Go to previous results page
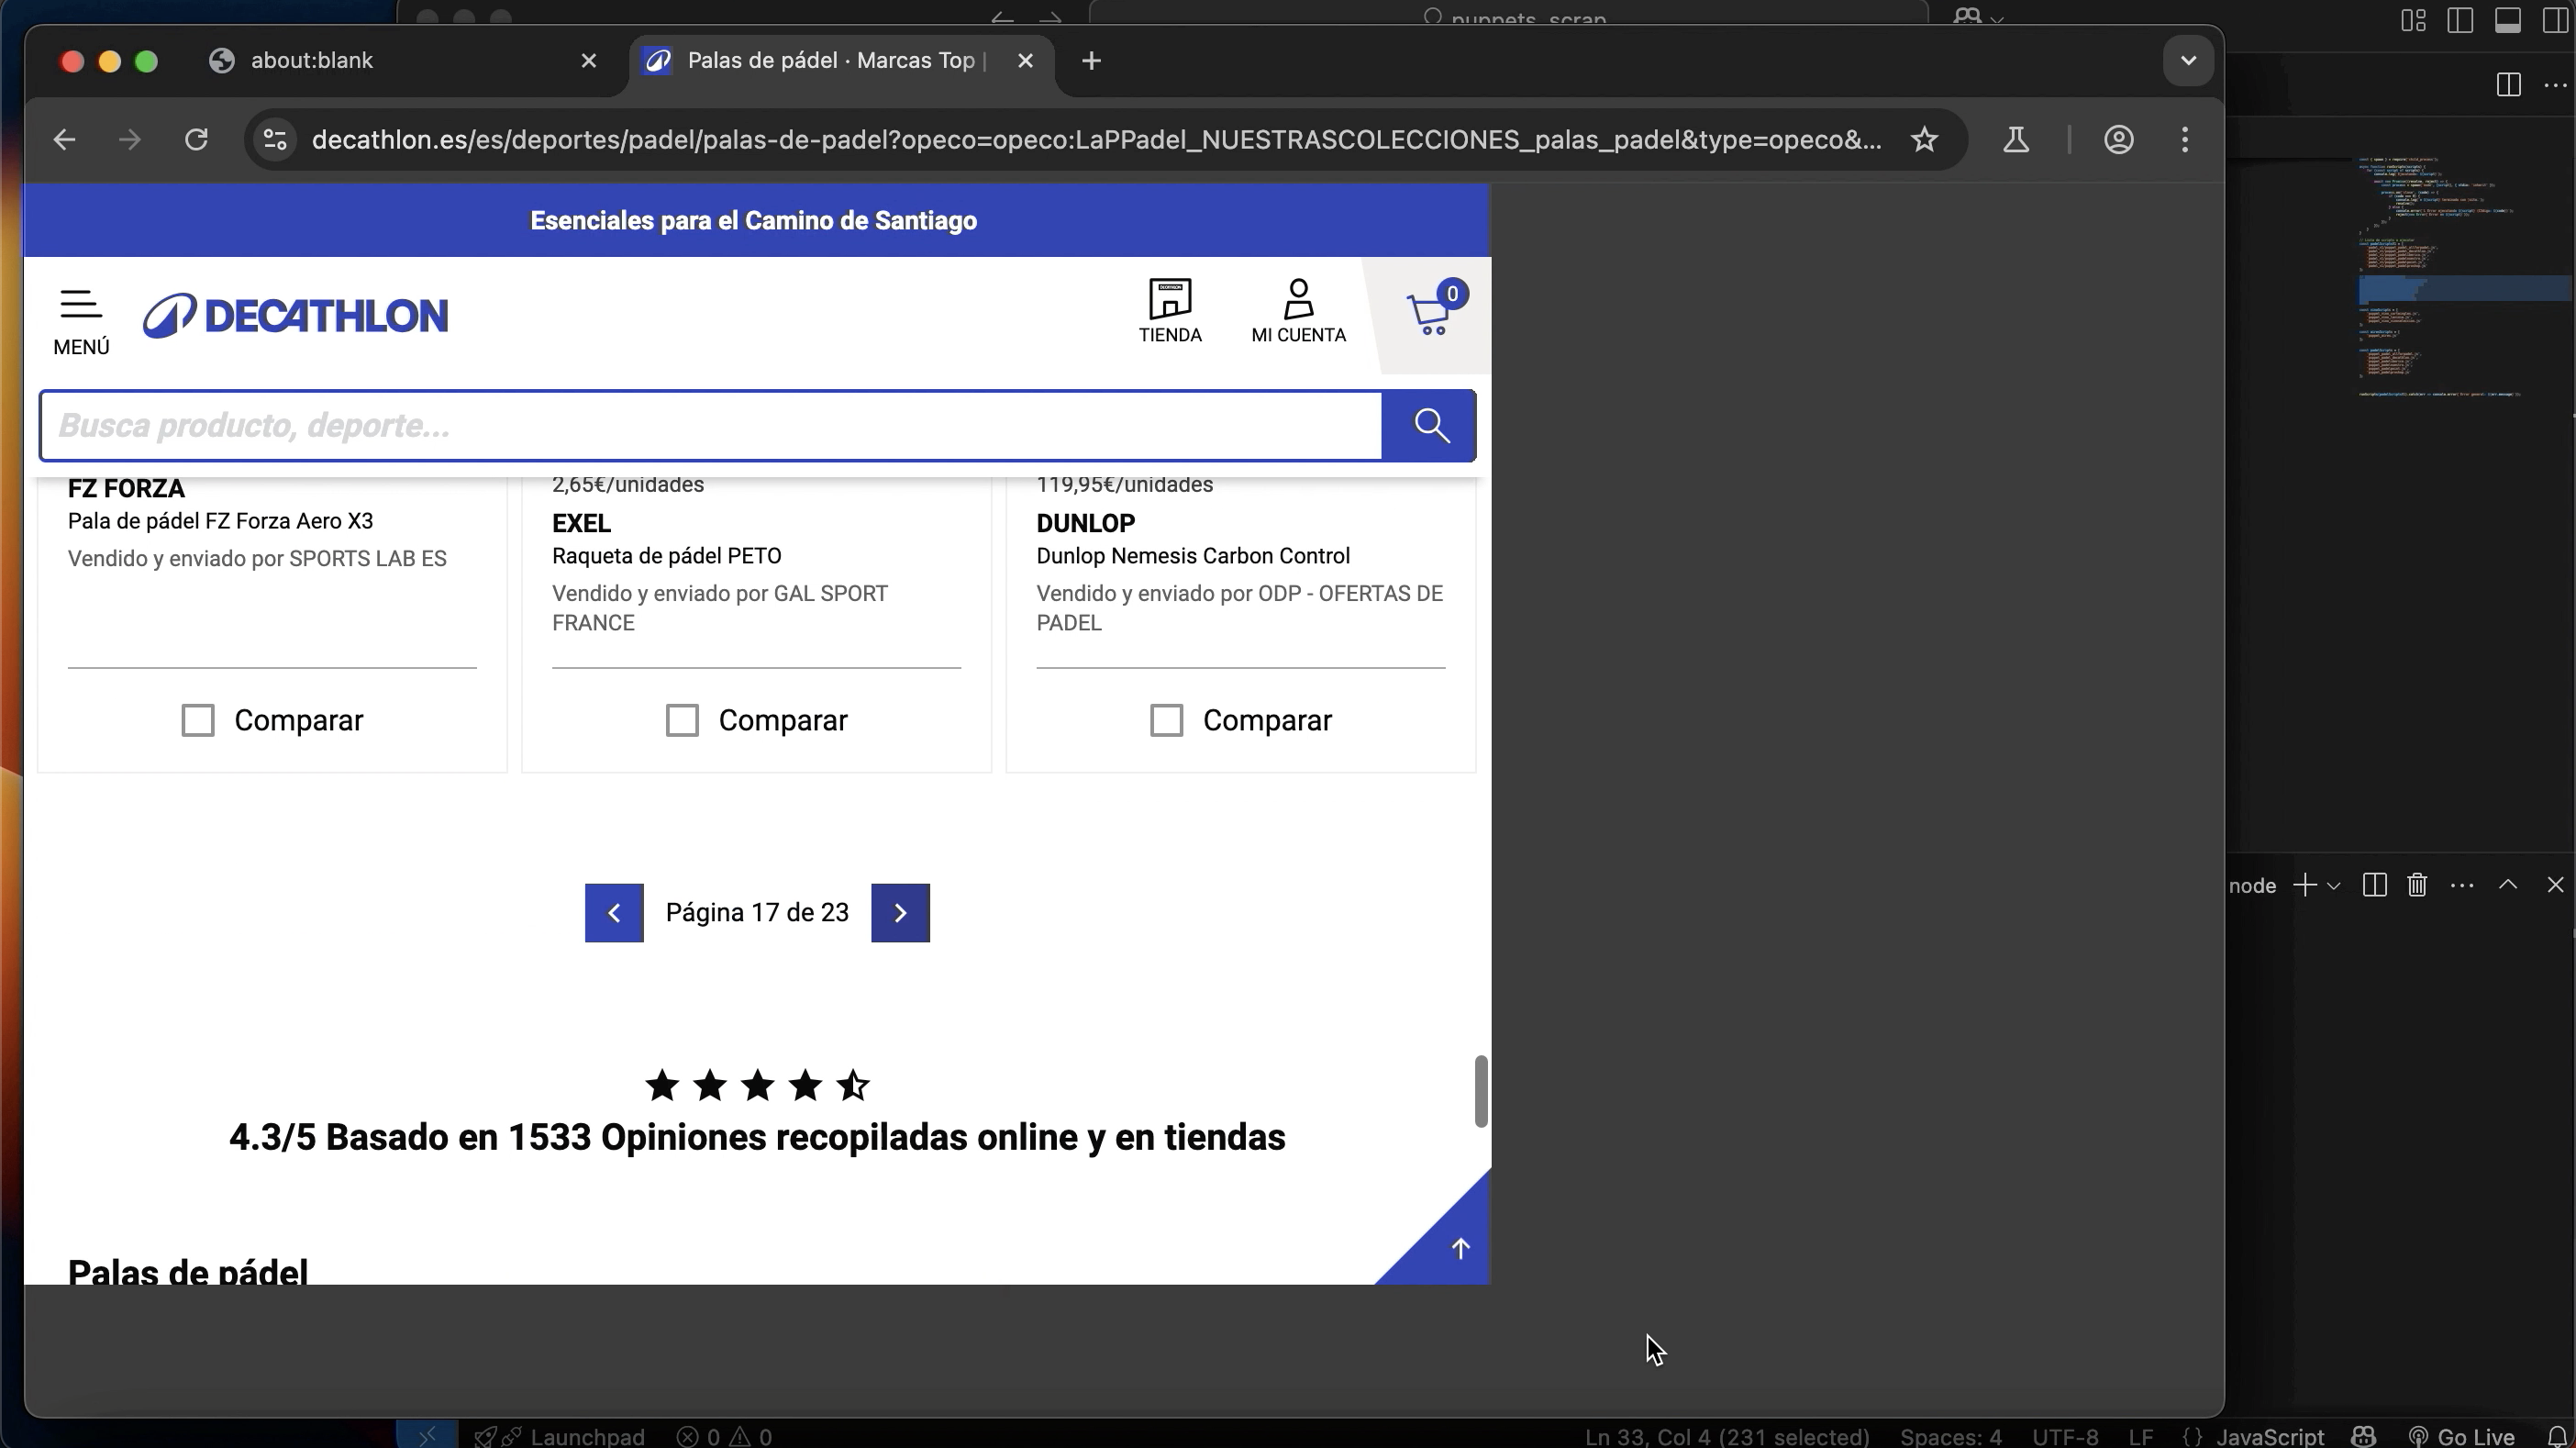Screen dimensions: 2576x1448 point(614,913)
